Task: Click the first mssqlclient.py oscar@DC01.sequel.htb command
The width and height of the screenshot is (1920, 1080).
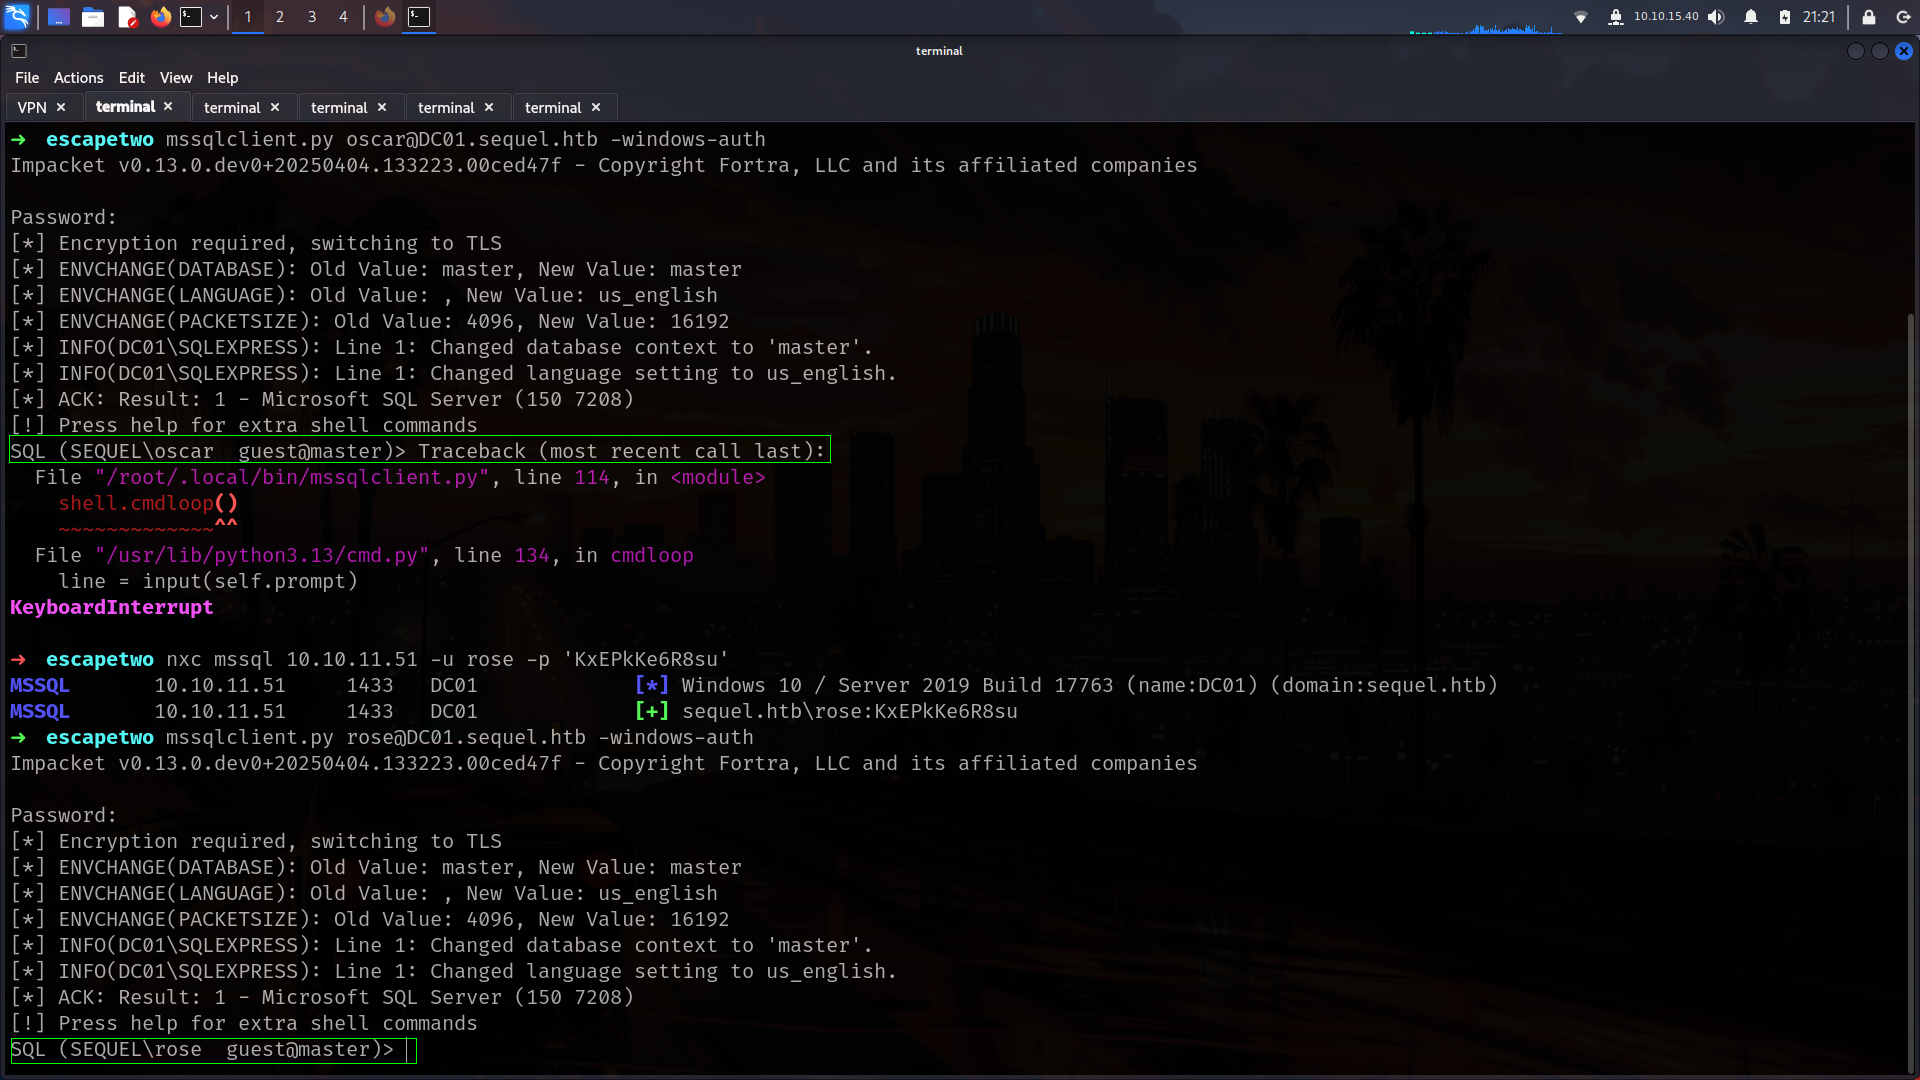Action: 466,140
